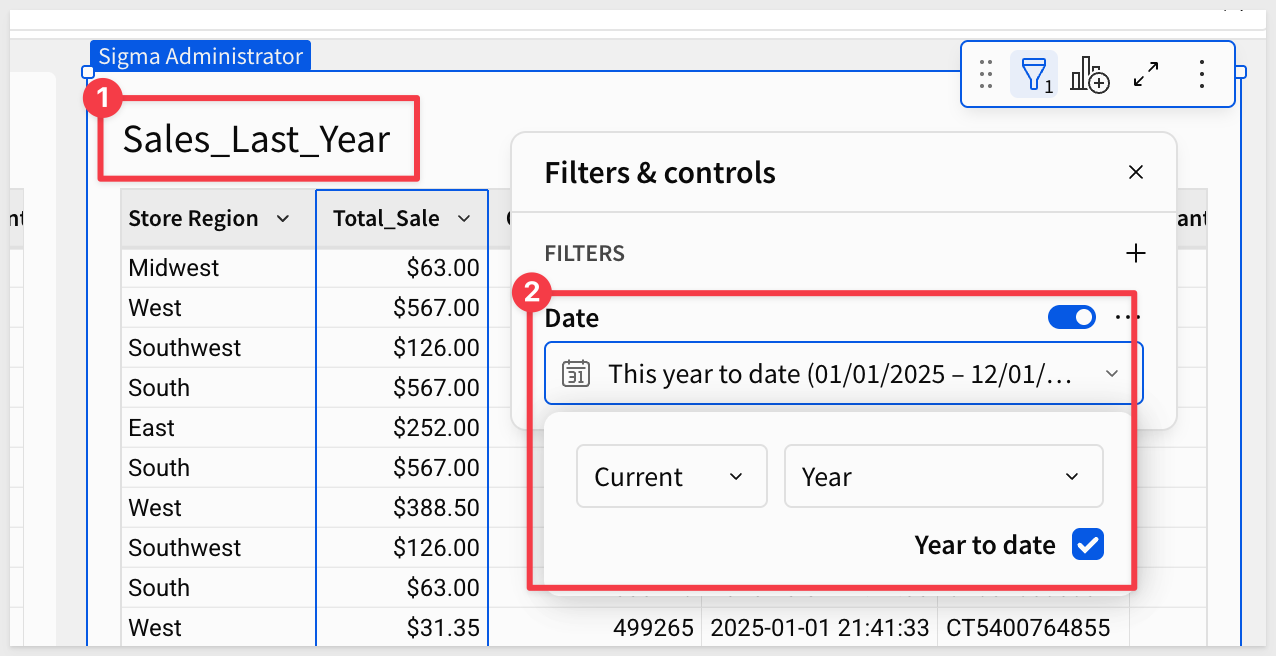The image size is (1276, 656).
Task: Open the three-dot element menu in toolbar
Action: (1202, 74)
